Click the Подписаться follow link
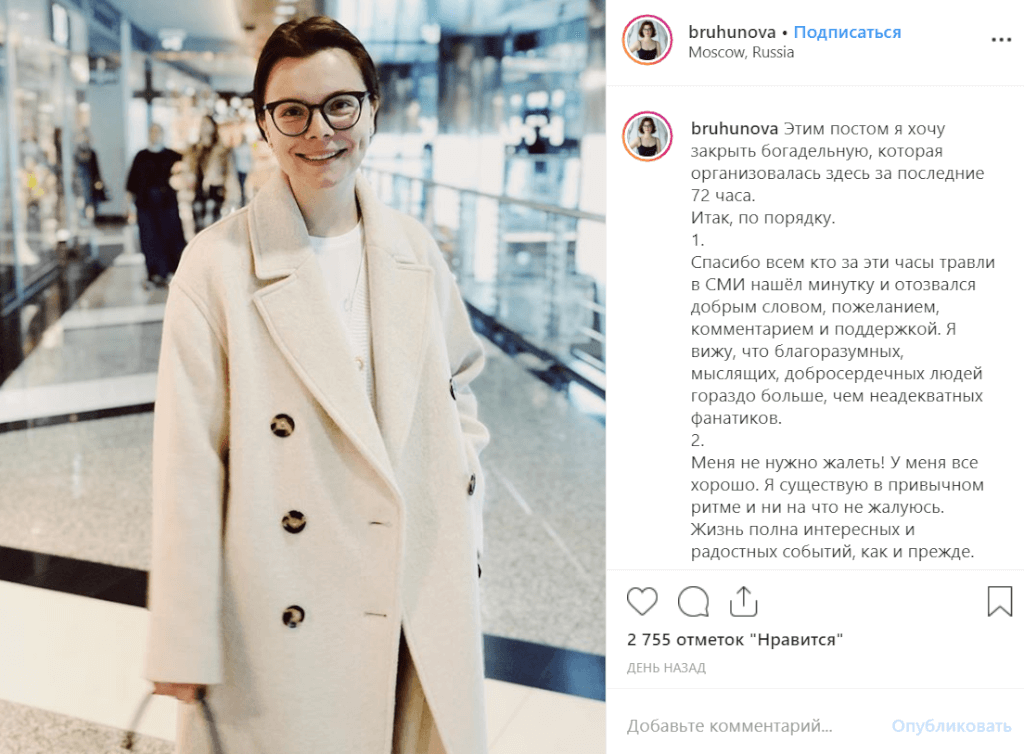The width and height of the screenshot is (1024, 754). [847, 32]
